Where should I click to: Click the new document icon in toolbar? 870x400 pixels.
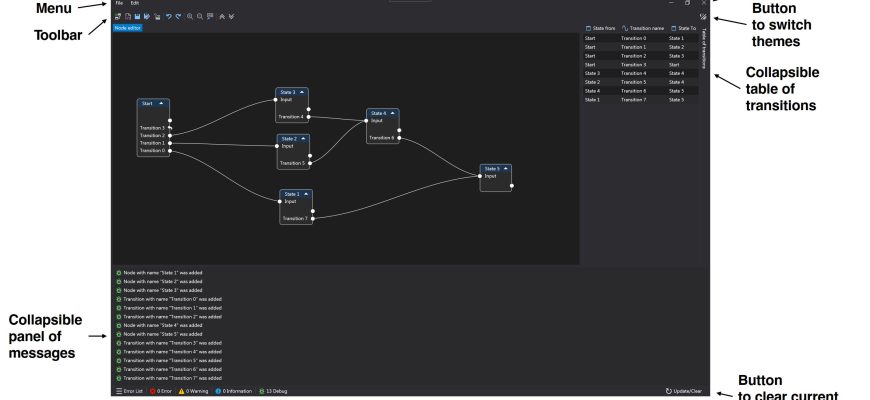(127, 17)
